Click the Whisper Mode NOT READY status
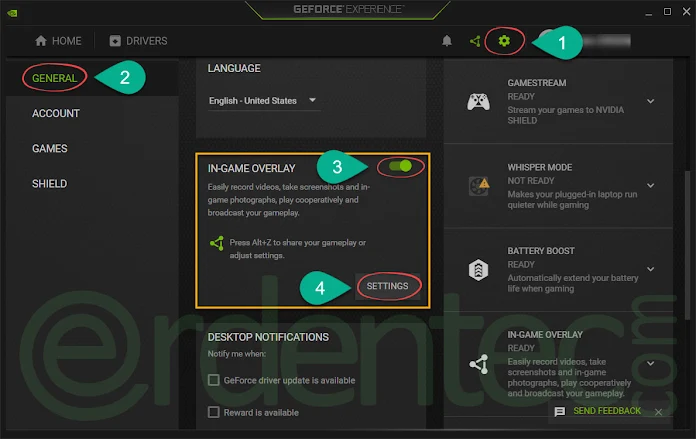The image size is (696, 439). (531, 181)
